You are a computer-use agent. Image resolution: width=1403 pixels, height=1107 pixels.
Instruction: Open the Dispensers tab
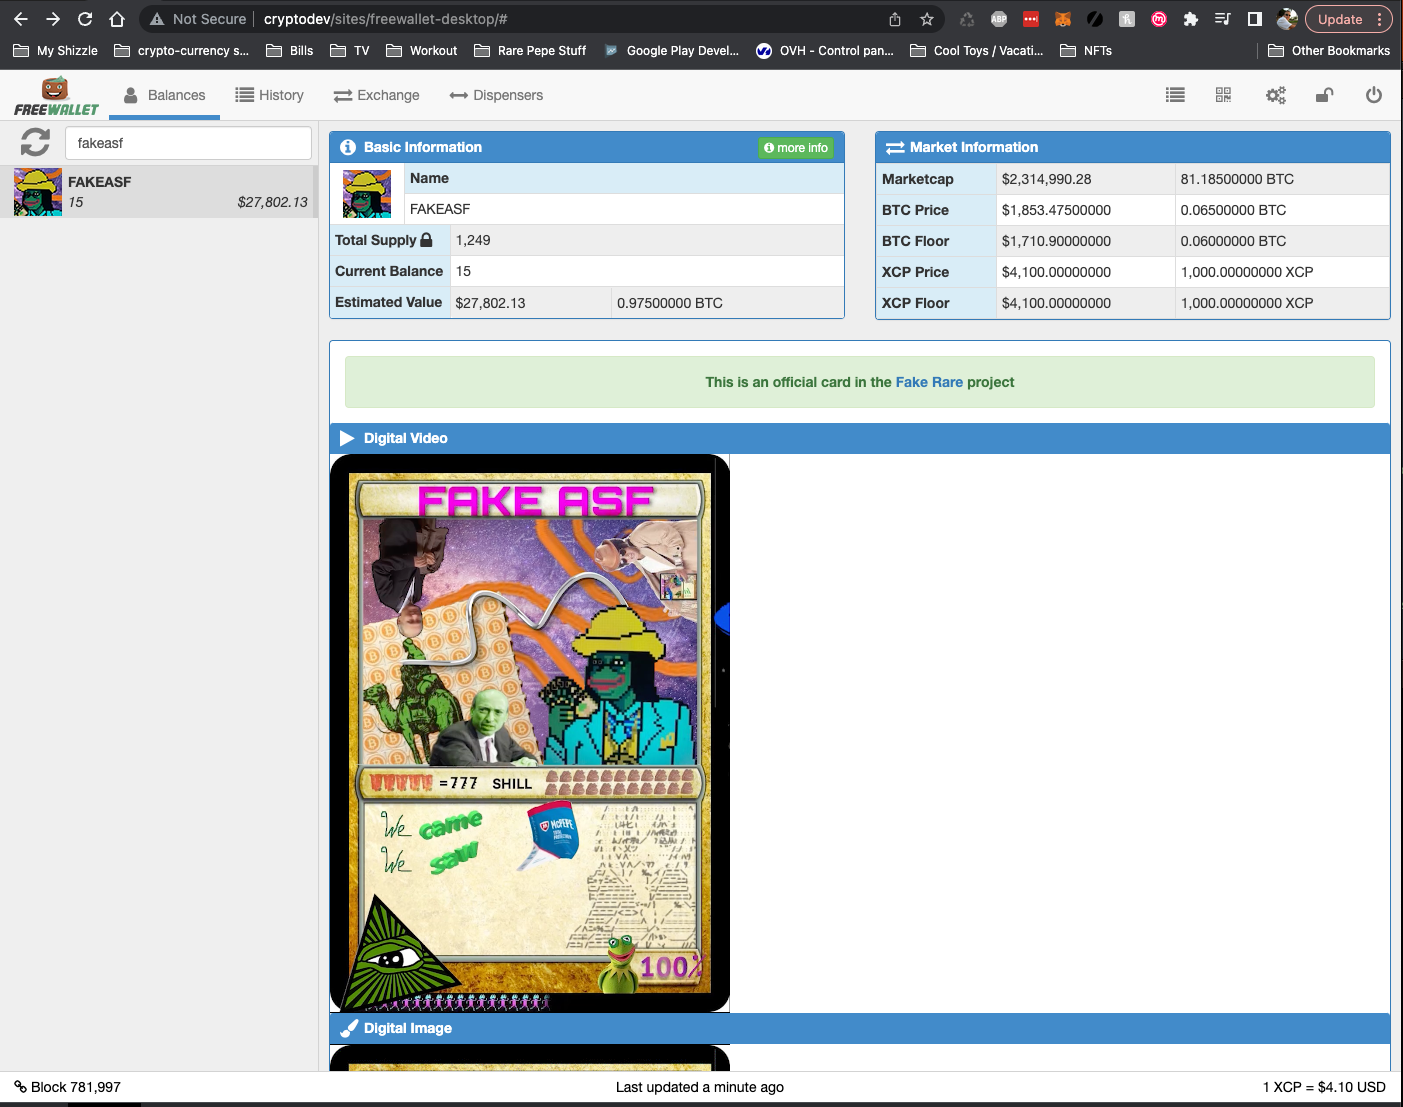click(496, 95)
